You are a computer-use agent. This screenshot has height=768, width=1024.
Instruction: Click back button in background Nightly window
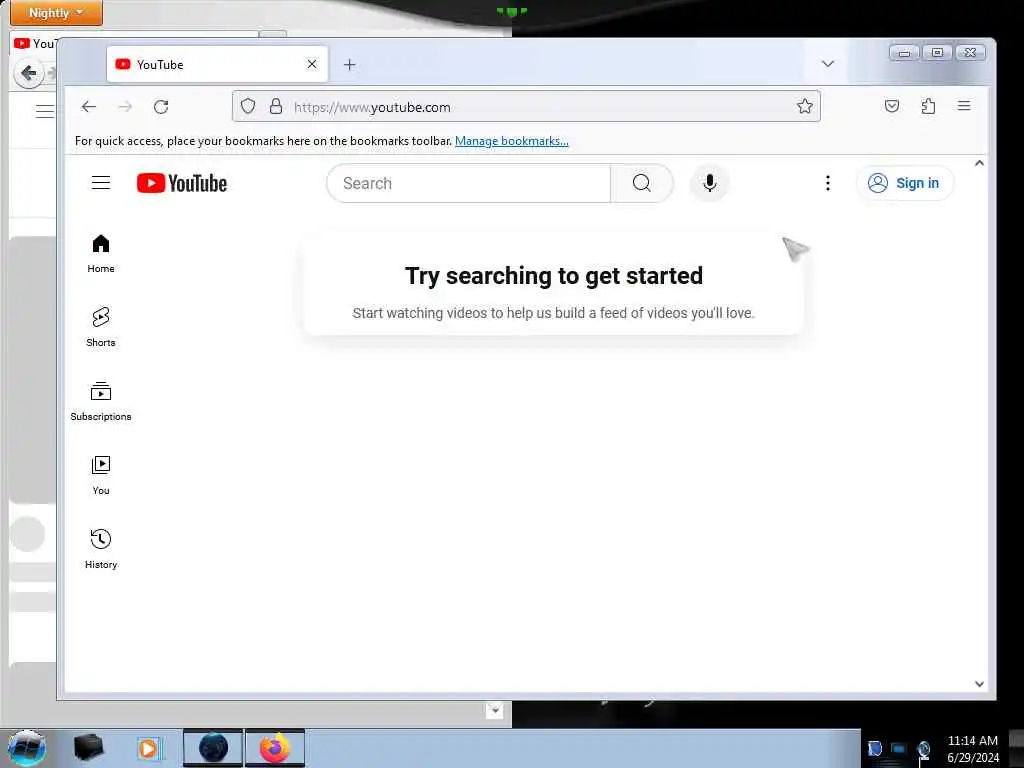28,73
